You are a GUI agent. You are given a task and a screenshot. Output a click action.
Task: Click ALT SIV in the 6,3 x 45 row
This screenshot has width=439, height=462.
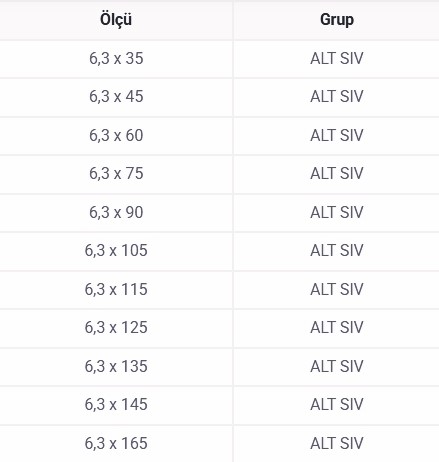point(337,97)
